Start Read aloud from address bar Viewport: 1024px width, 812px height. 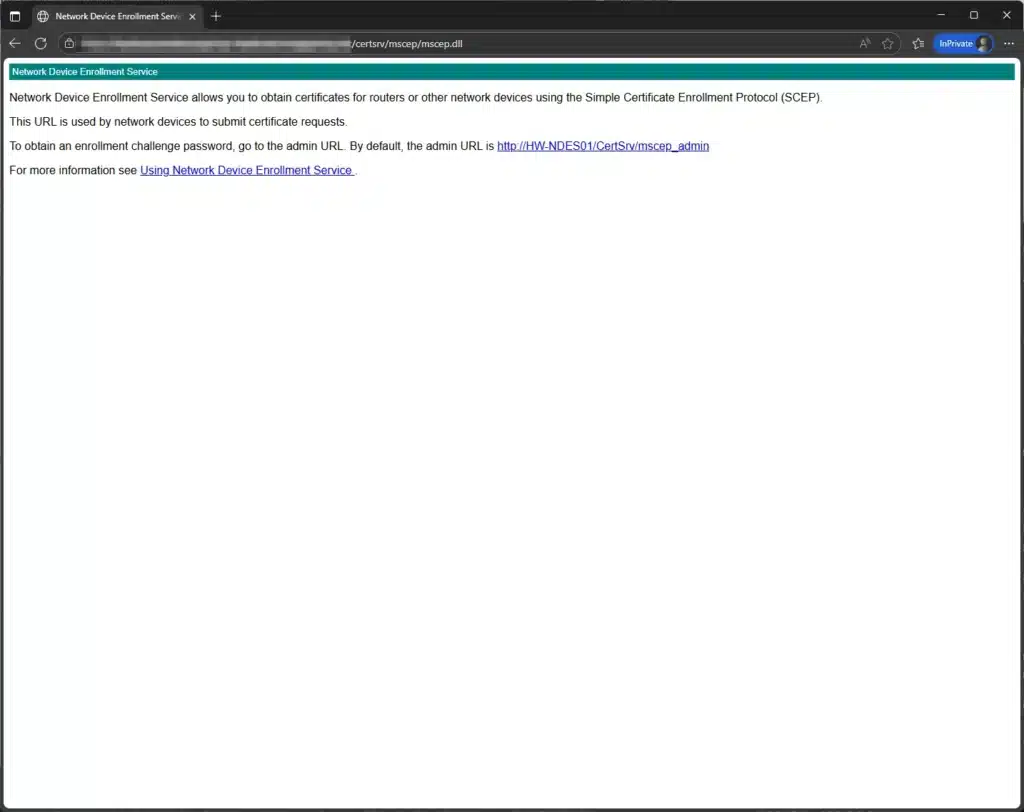point(864,44)
